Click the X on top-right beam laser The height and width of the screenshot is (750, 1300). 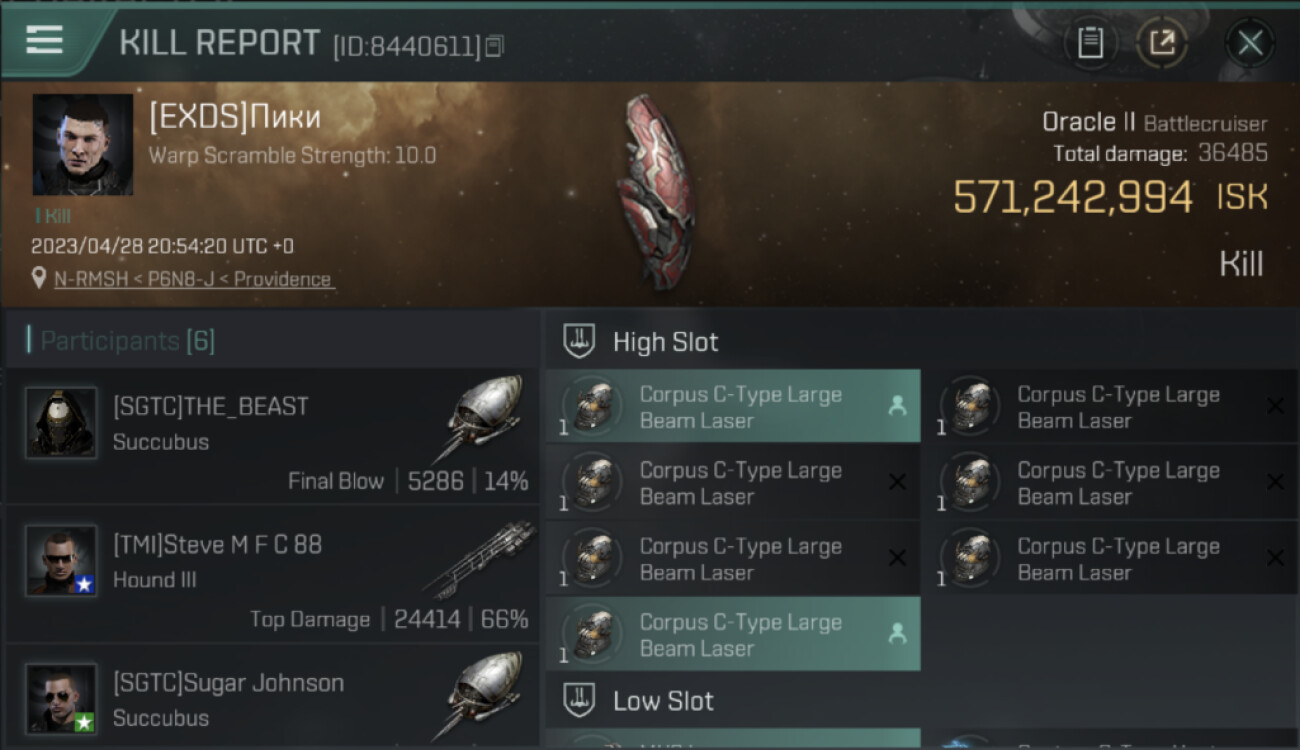(1275, 406)
